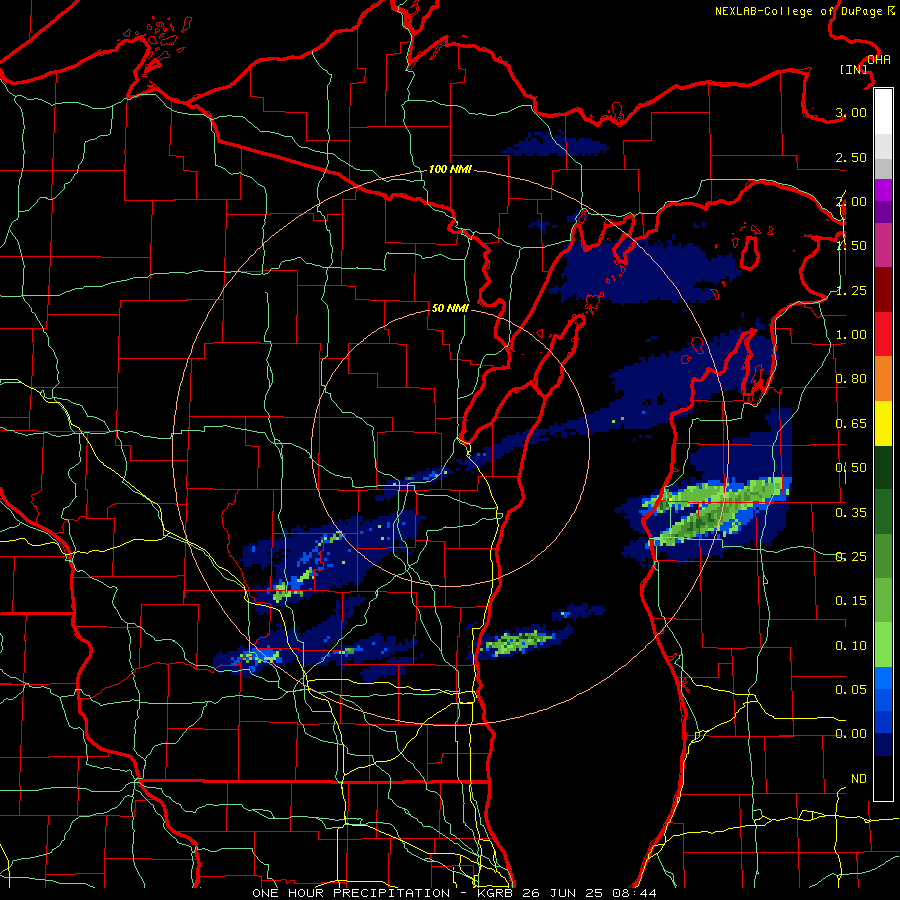The width and height of the screenshot is (900, 900).
Task: Select the '0.35' legend value
Action: click(851, 513)
